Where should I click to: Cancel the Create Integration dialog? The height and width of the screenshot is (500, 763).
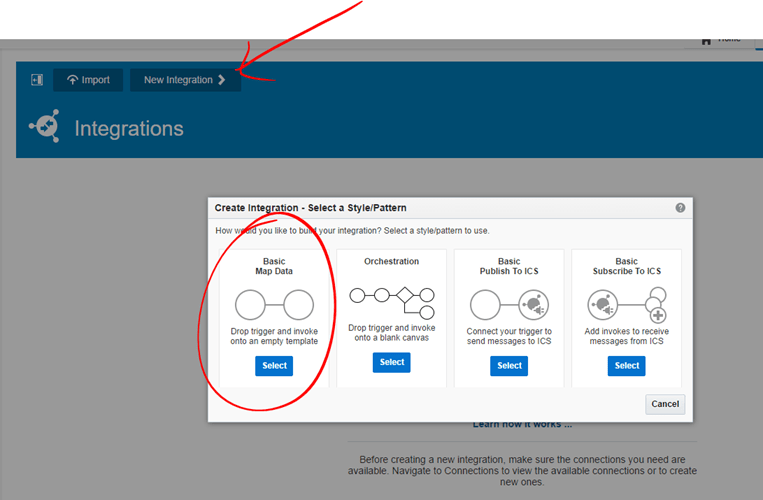coord(665,404)
